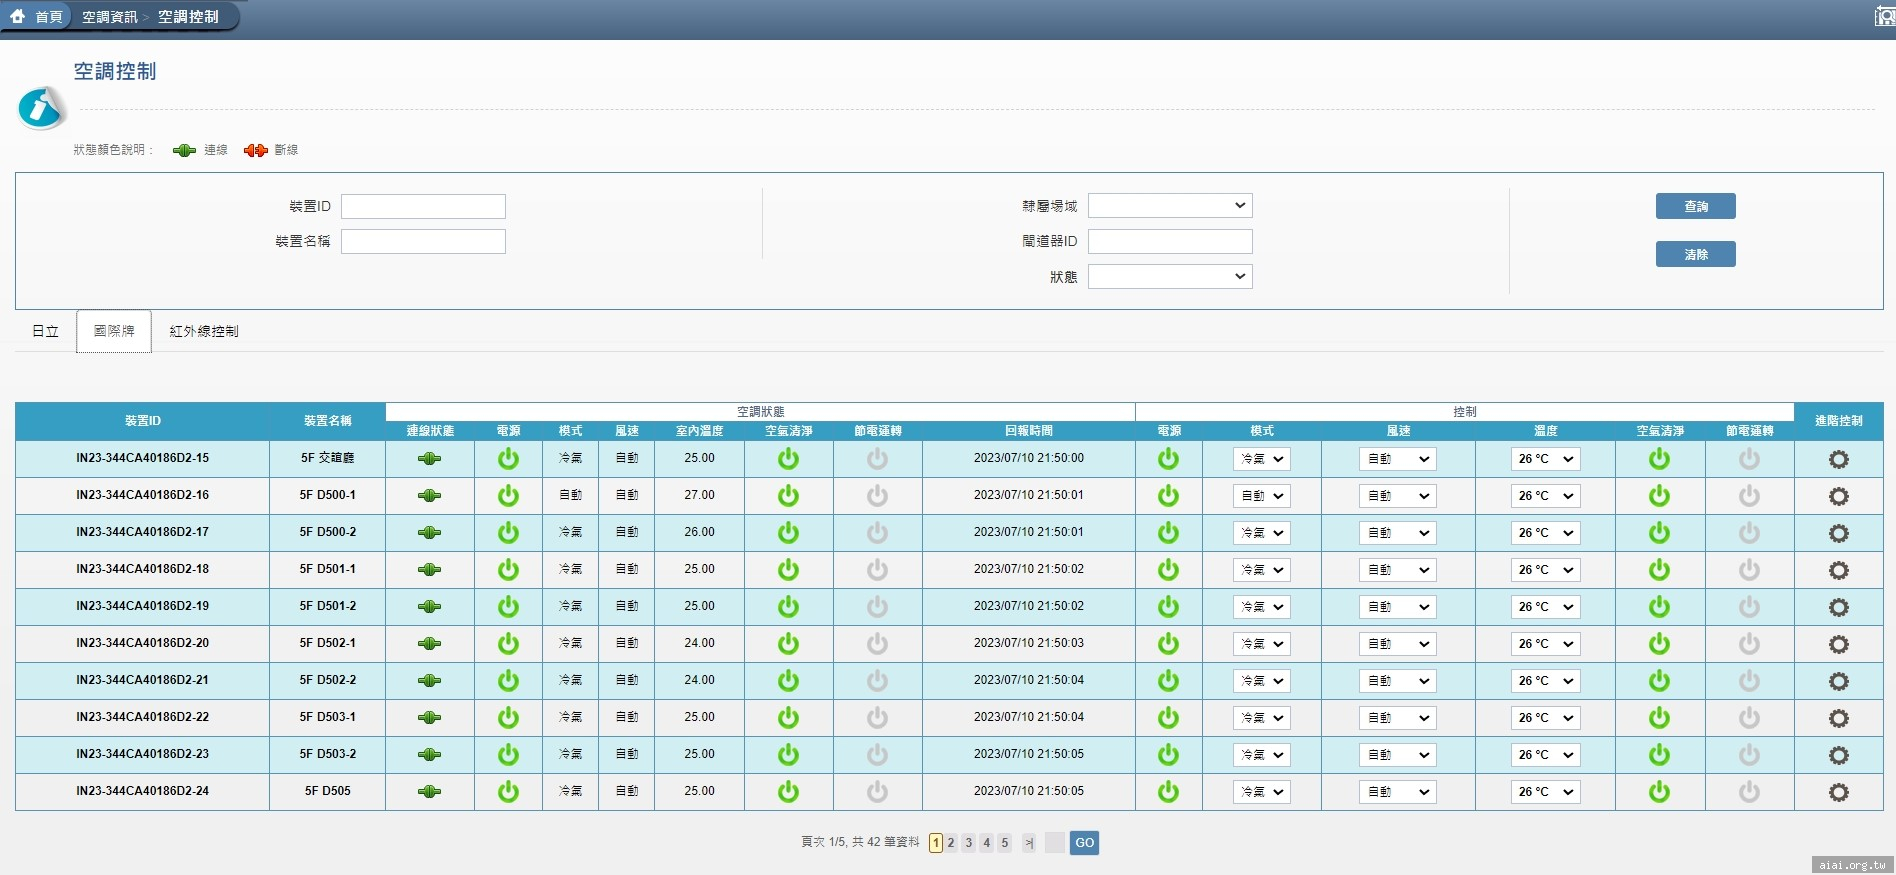Click status air-clean icon for 5F D503-1
The width and height of the screenshot is (1896, 875).
(x=788, y=717)
